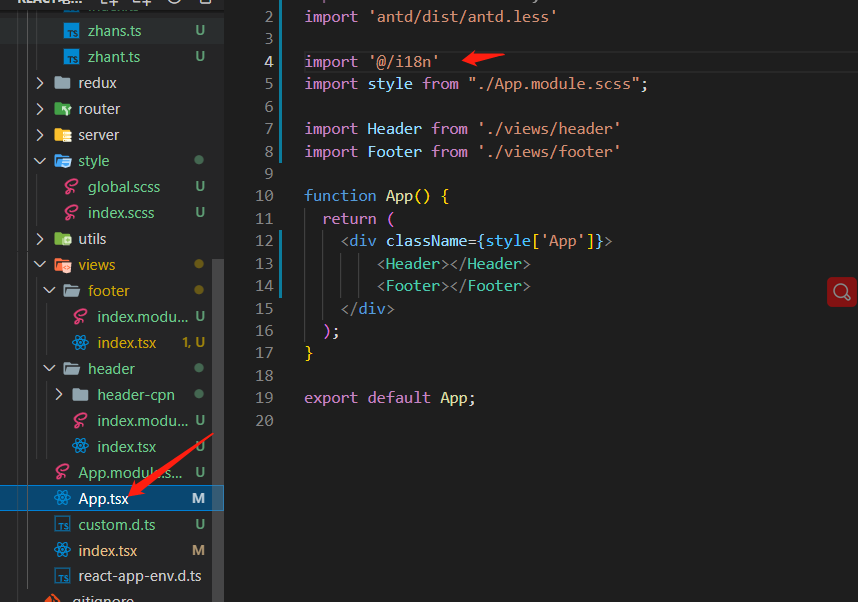
Task: Click TypeScript icon beside zhant.ts
Action: [72, 57]
